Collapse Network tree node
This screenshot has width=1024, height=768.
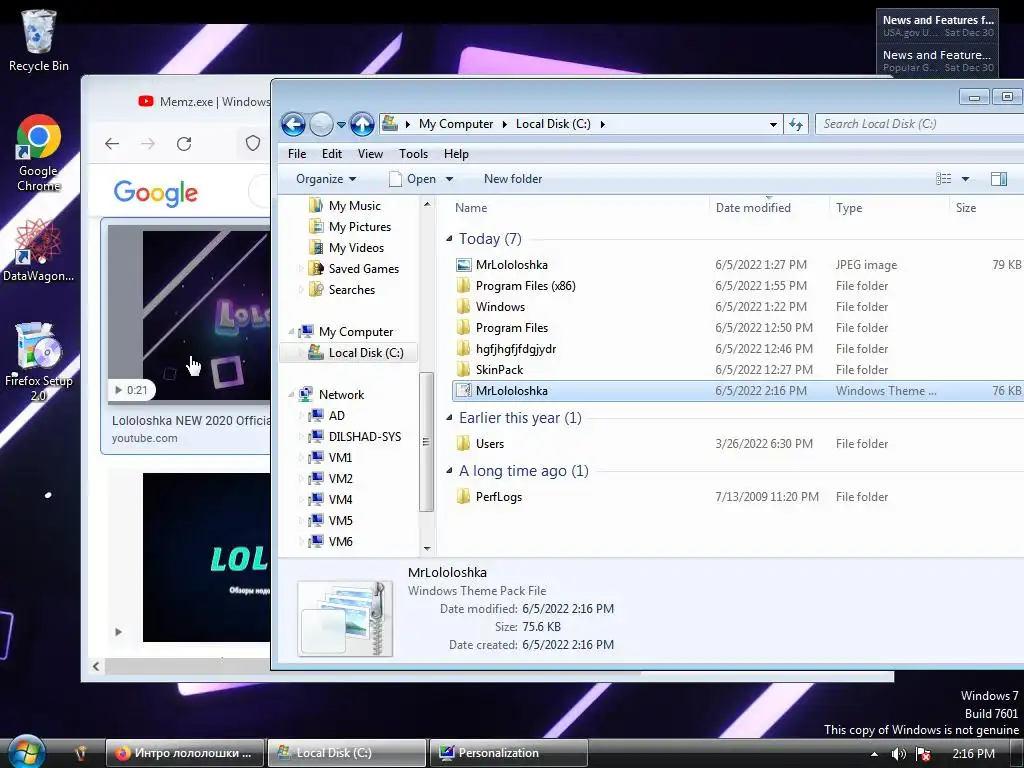coord(291,394)
